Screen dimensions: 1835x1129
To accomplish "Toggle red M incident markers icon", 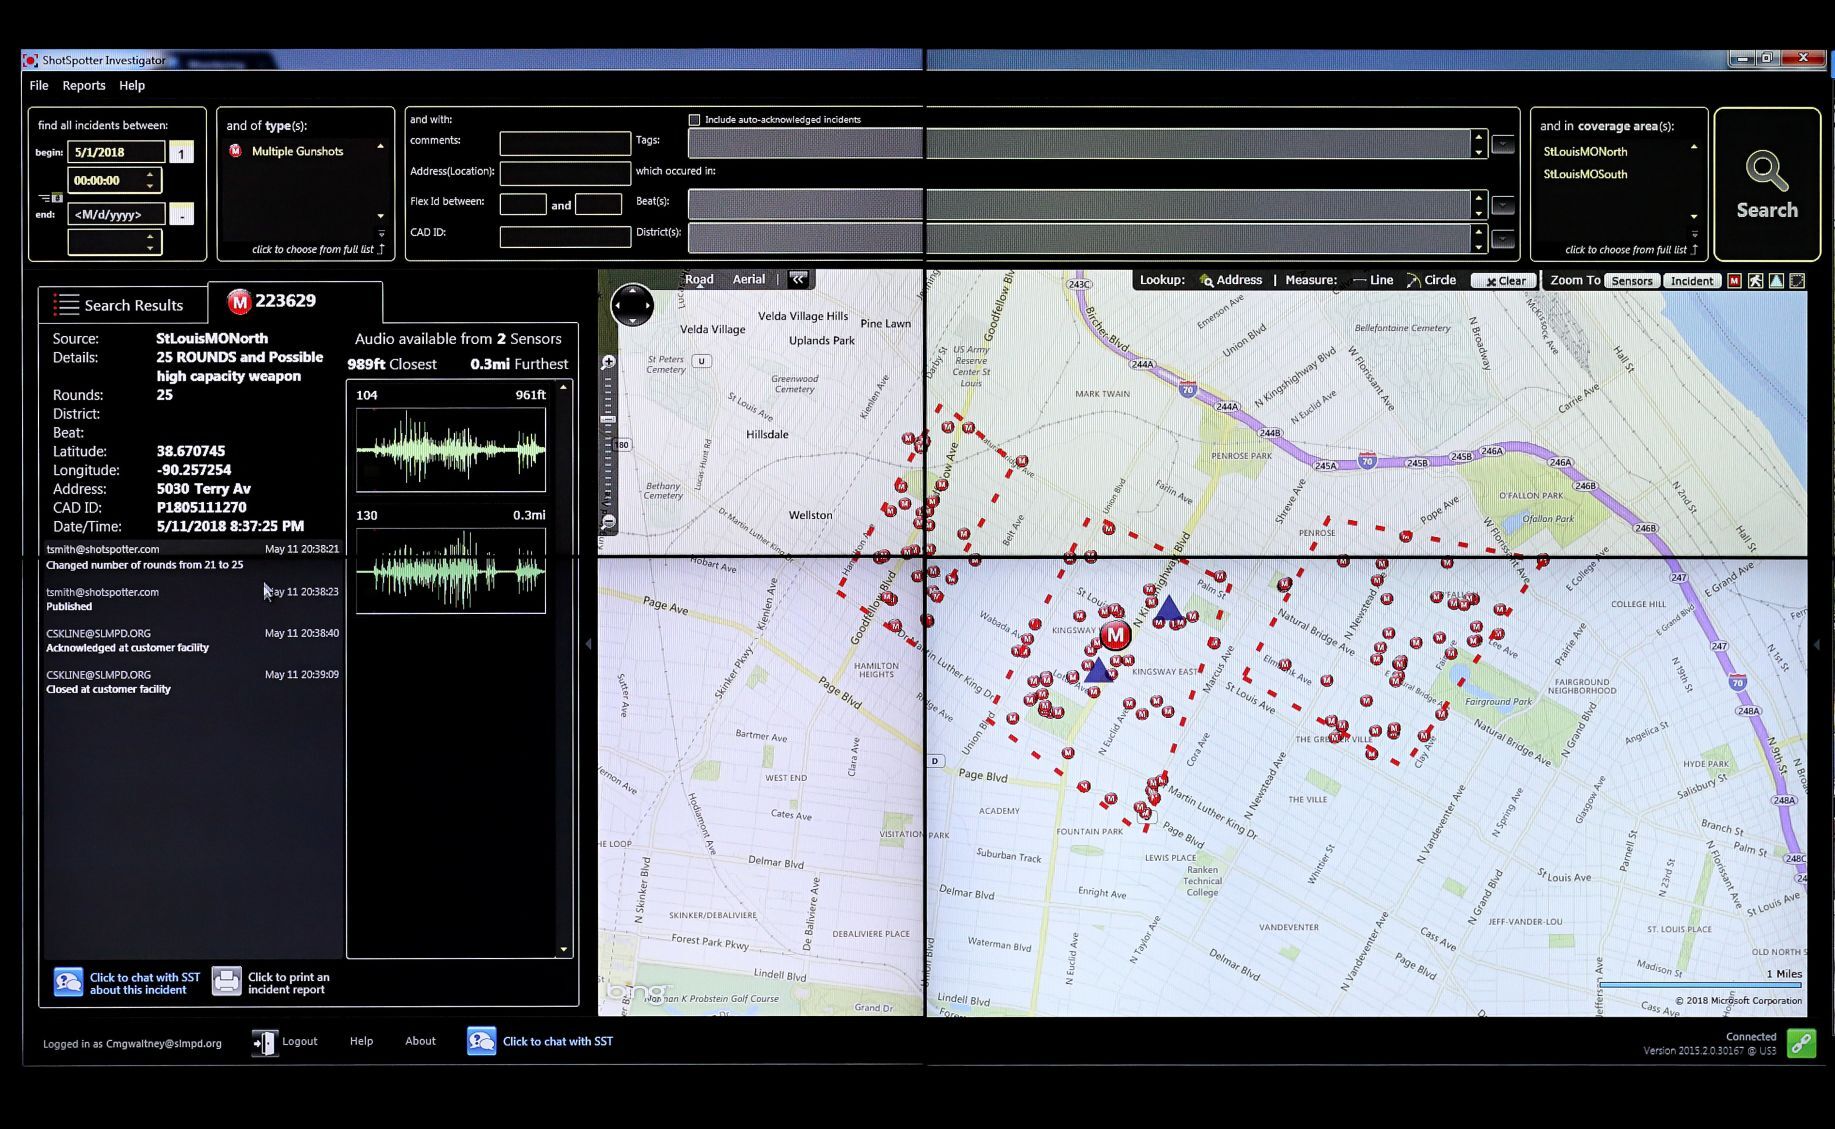I will 1734,281.
